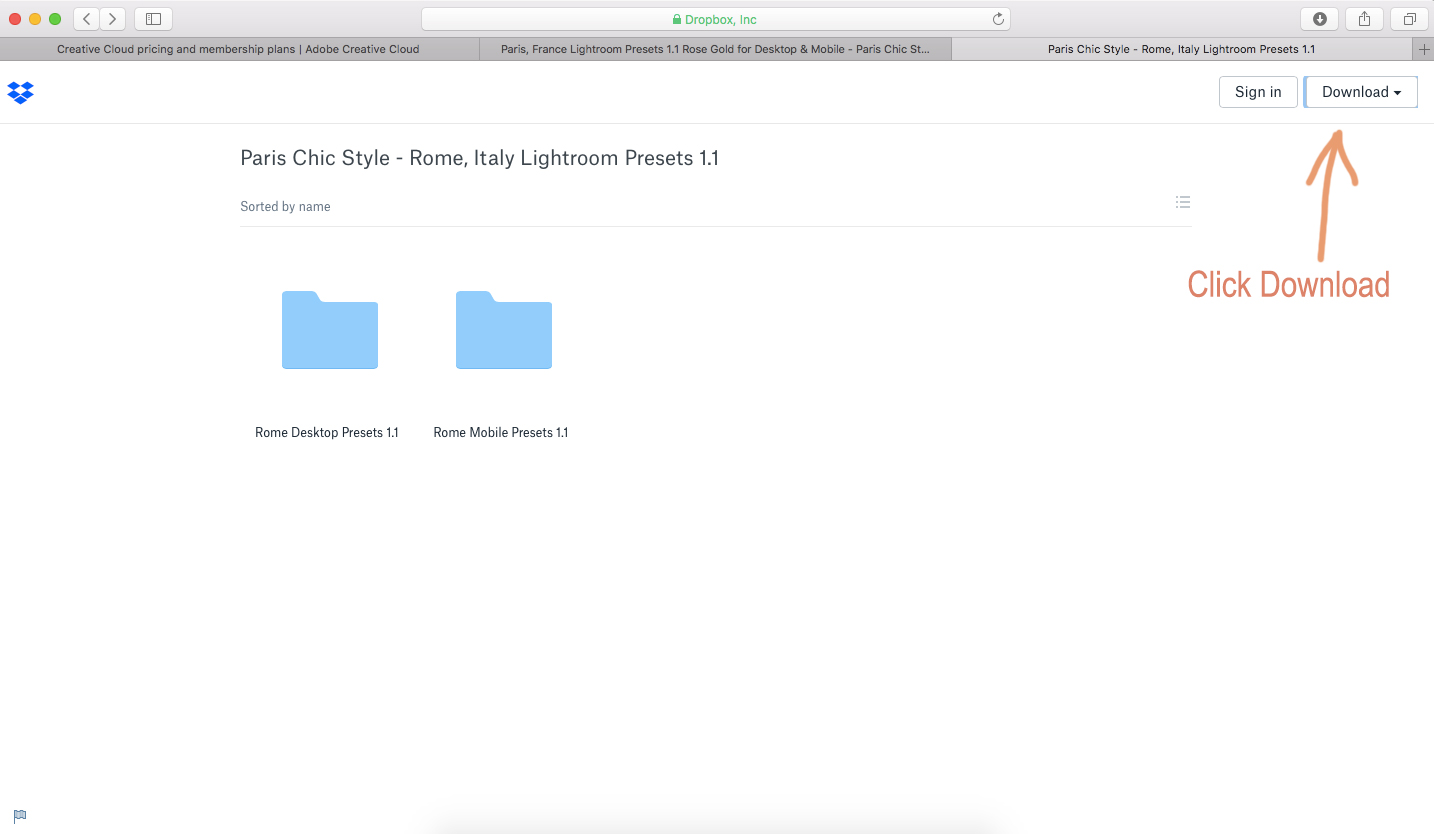Open the Rome Desktop Presets 1.1 folder icon

(329, 331)
